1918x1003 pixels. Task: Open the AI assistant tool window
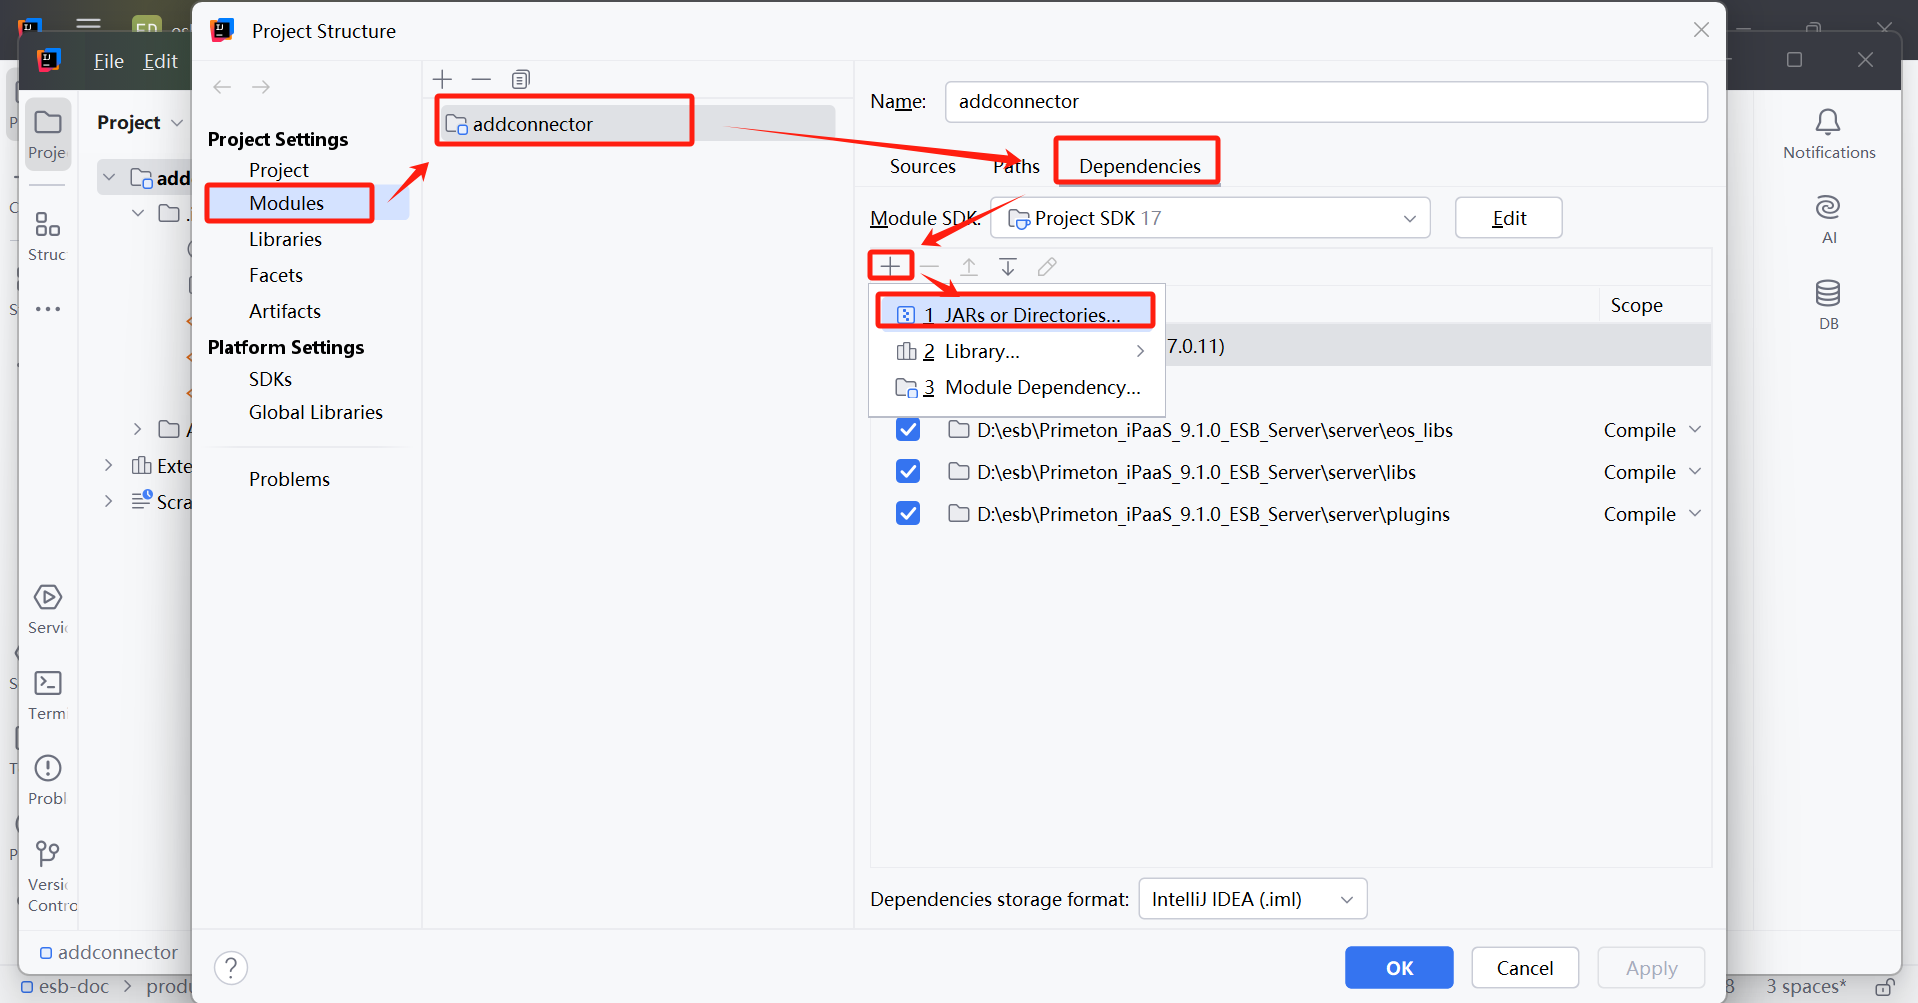click(1828, 219)
